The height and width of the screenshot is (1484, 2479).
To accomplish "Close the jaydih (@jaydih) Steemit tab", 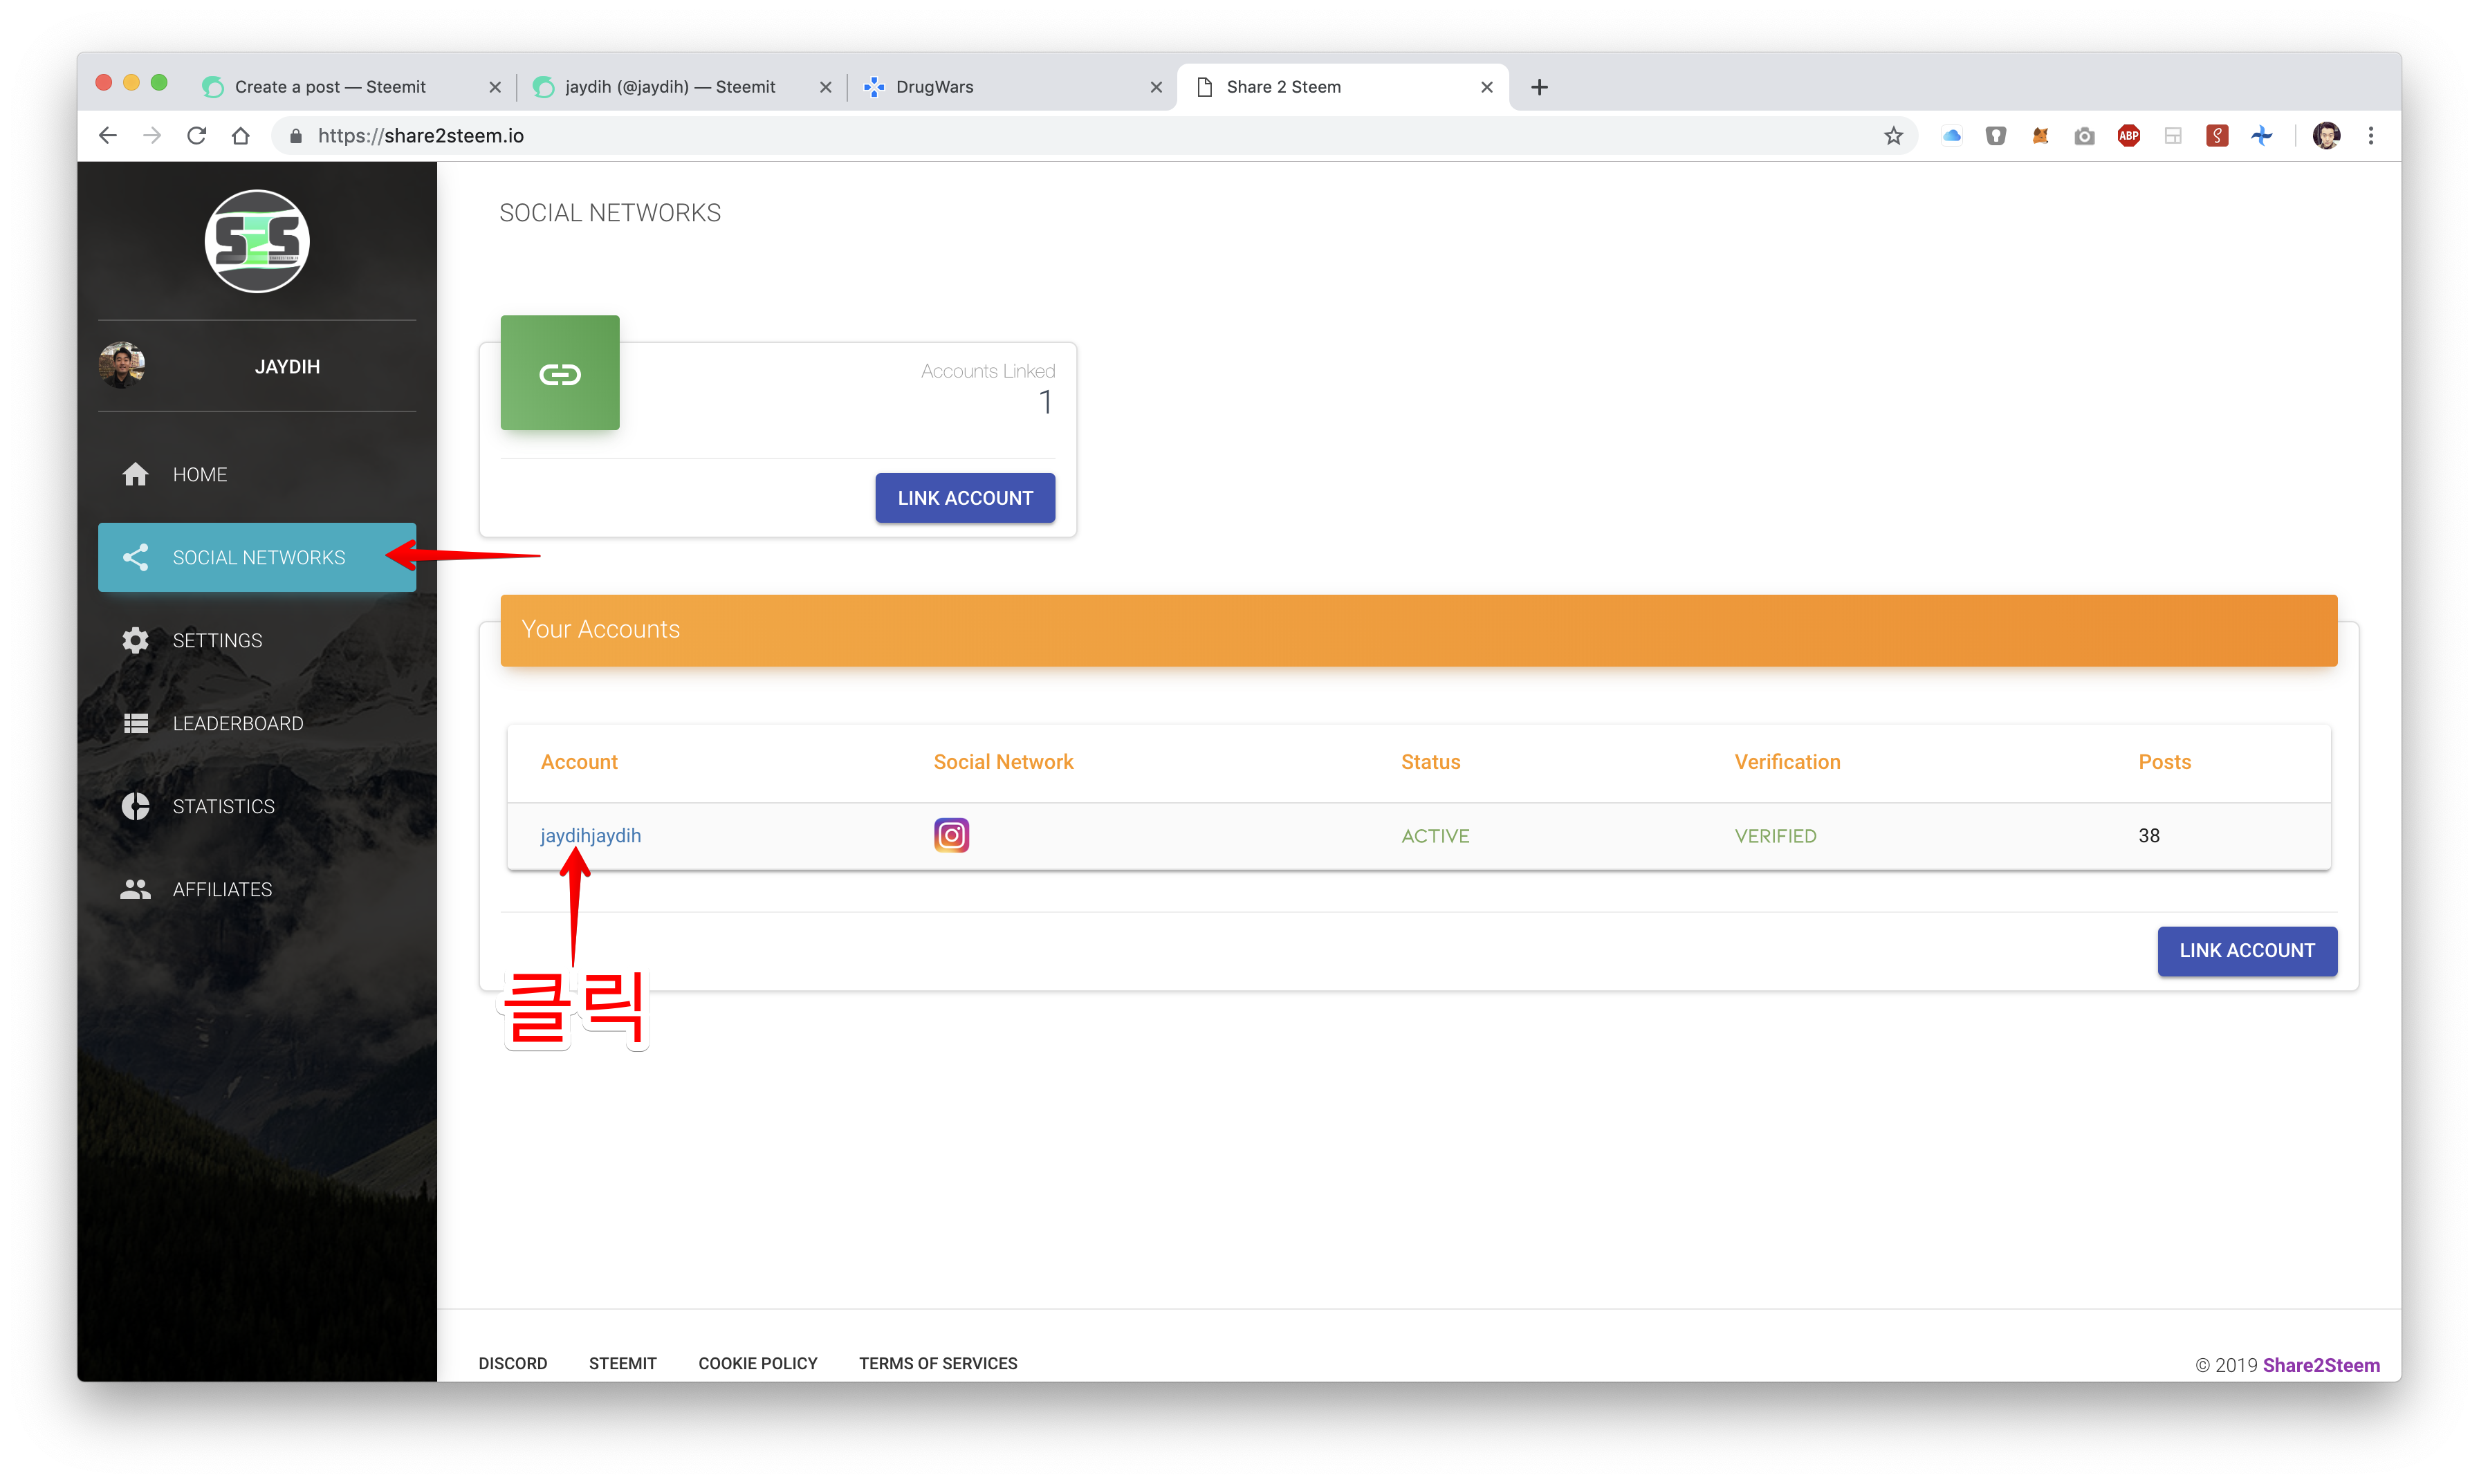I will tap(826, 87).
